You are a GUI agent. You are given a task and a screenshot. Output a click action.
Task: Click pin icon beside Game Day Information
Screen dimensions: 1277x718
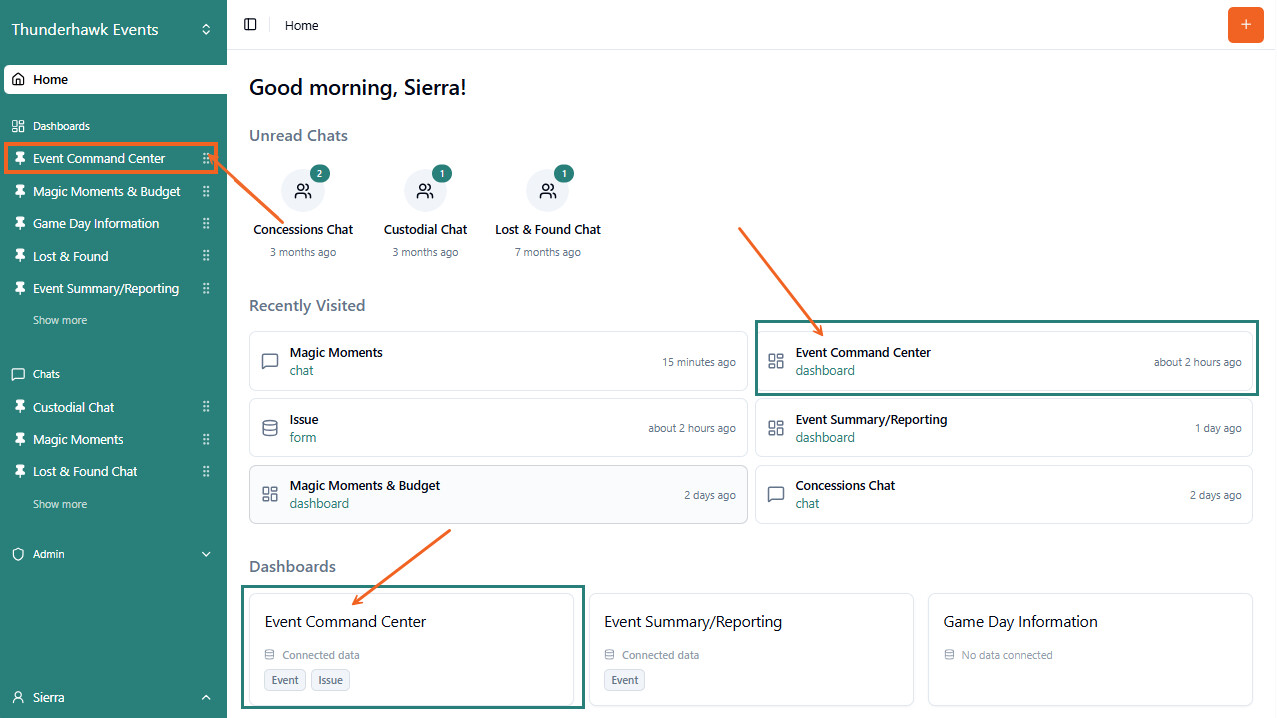(x=19, y=223)
